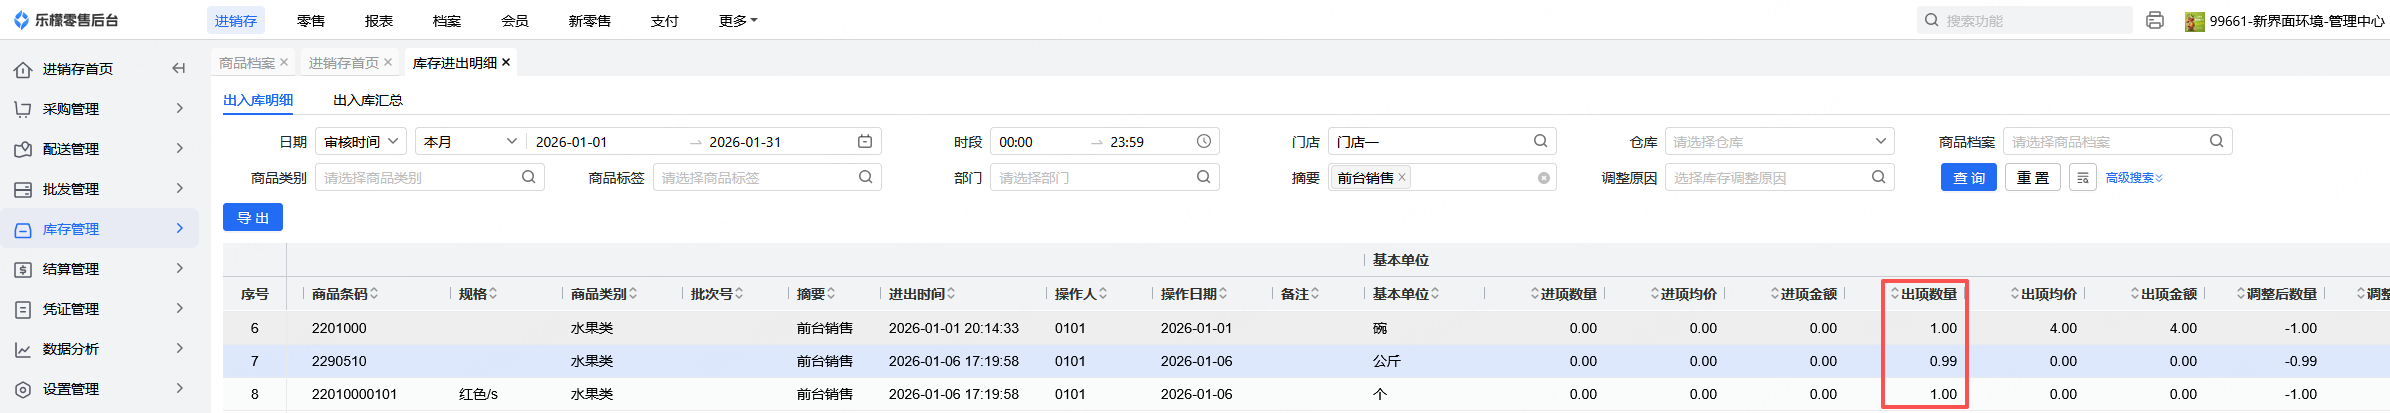Open the column settings icon beside reset

[2083, 178]
